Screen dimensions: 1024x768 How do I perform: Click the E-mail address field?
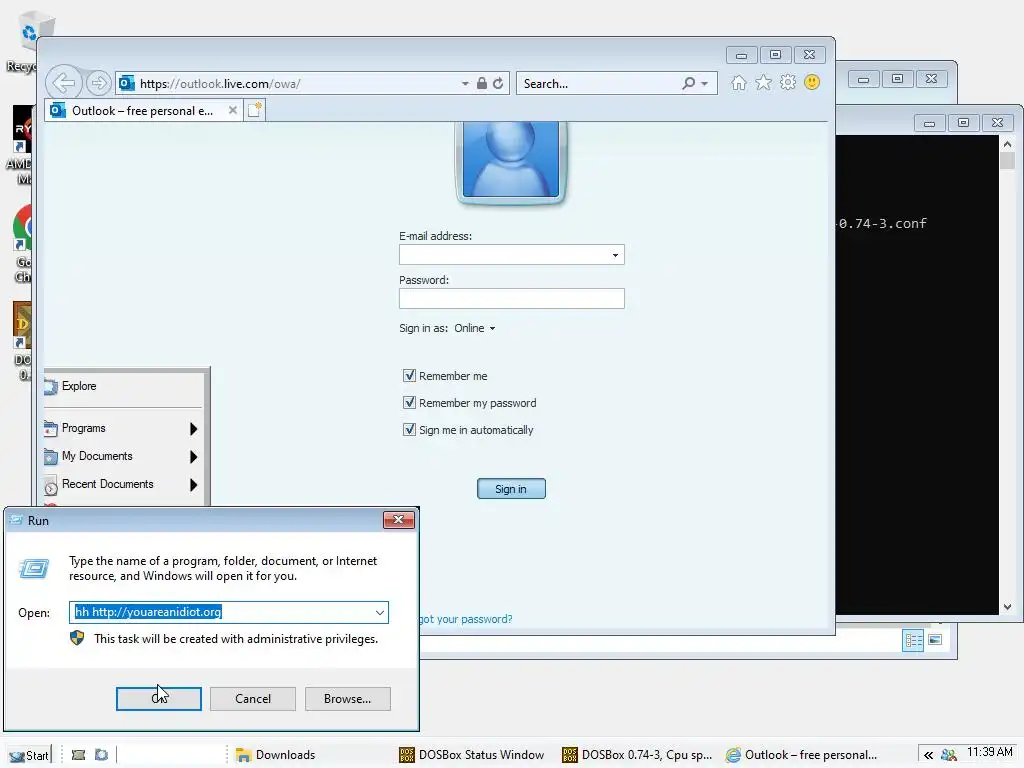[511, 255]
